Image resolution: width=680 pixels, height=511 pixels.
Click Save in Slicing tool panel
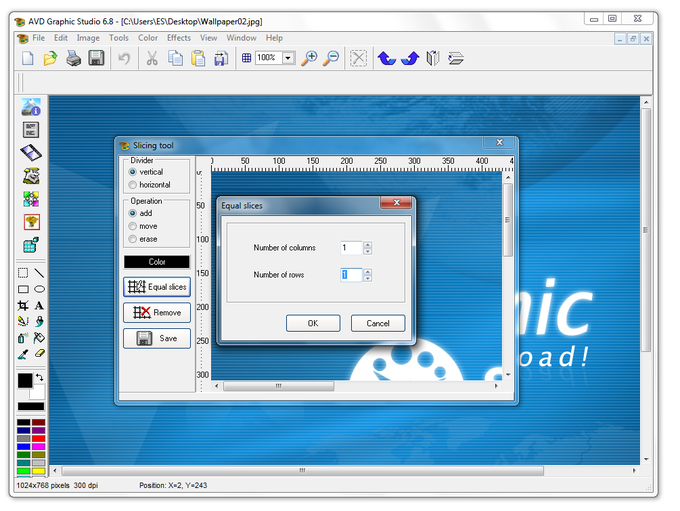tap(157, 338)
